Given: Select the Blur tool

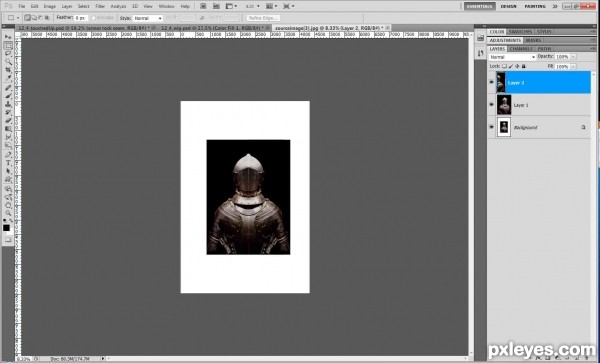Looking at the screenshot, I should pos(8,137).
